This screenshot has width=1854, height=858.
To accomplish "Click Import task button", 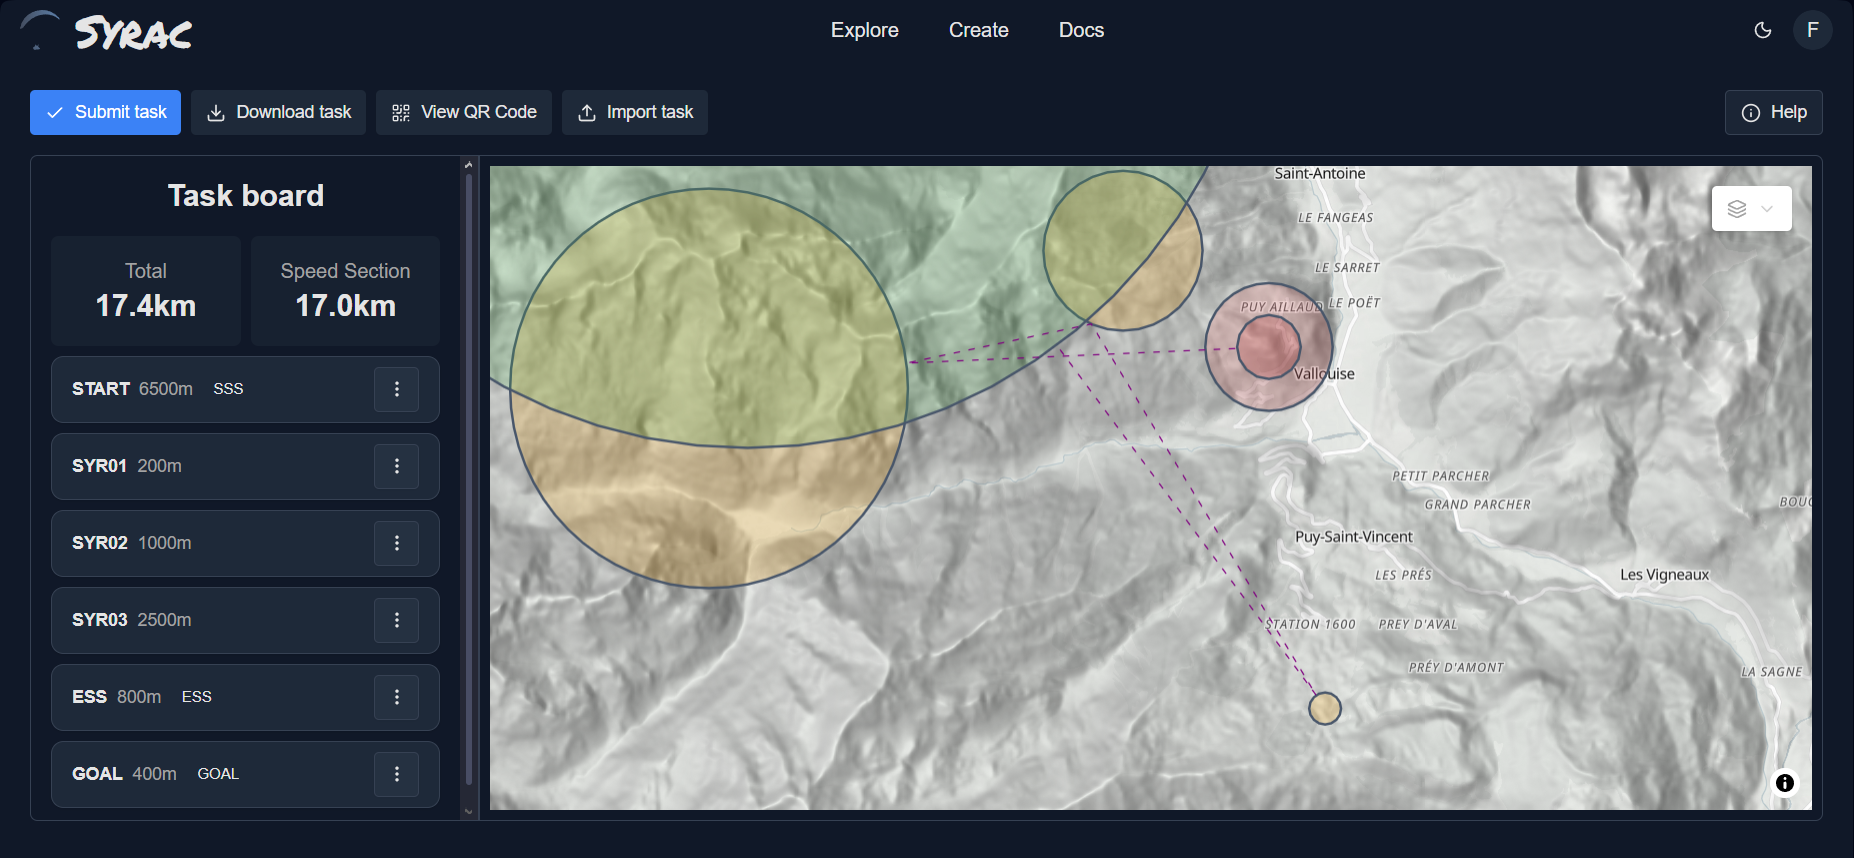I will point(635,112).
